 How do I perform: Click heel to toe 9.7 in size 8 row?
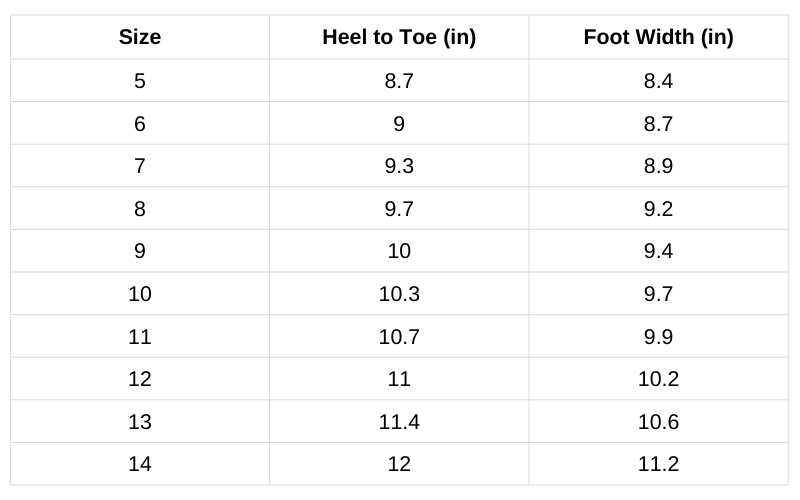[399, 209]
